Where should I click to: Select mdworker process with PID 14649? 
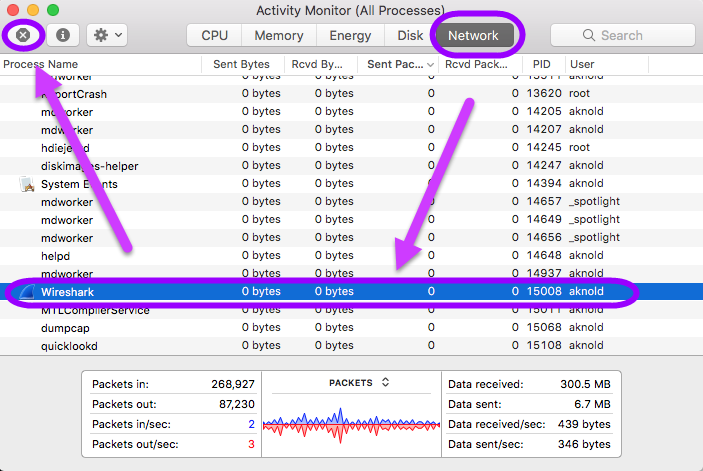pos(352,220)
